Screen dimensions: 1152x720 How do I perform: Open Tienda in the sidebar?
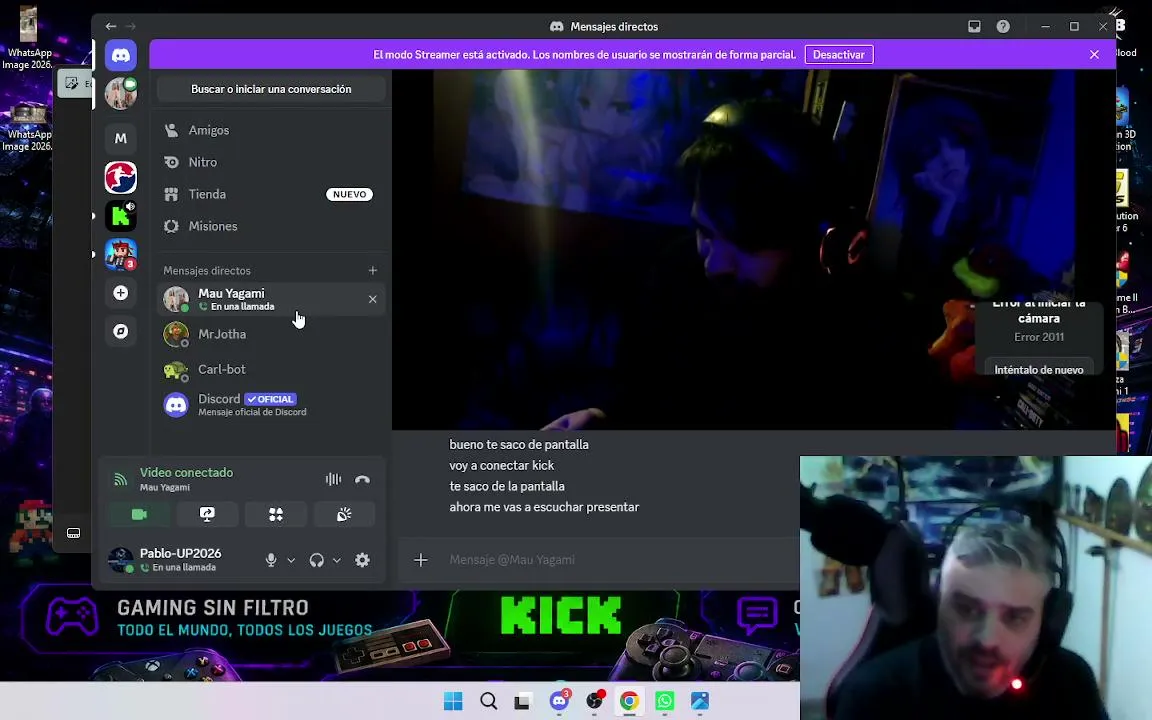(x=271, y=194)
